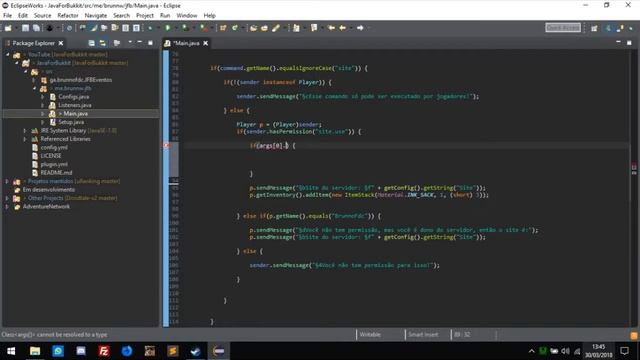Image resolution: width=640 pixels, height=360 pixels.
Task: Click the Forward navigation arrow in the toolbar
Action: point(360,28)
